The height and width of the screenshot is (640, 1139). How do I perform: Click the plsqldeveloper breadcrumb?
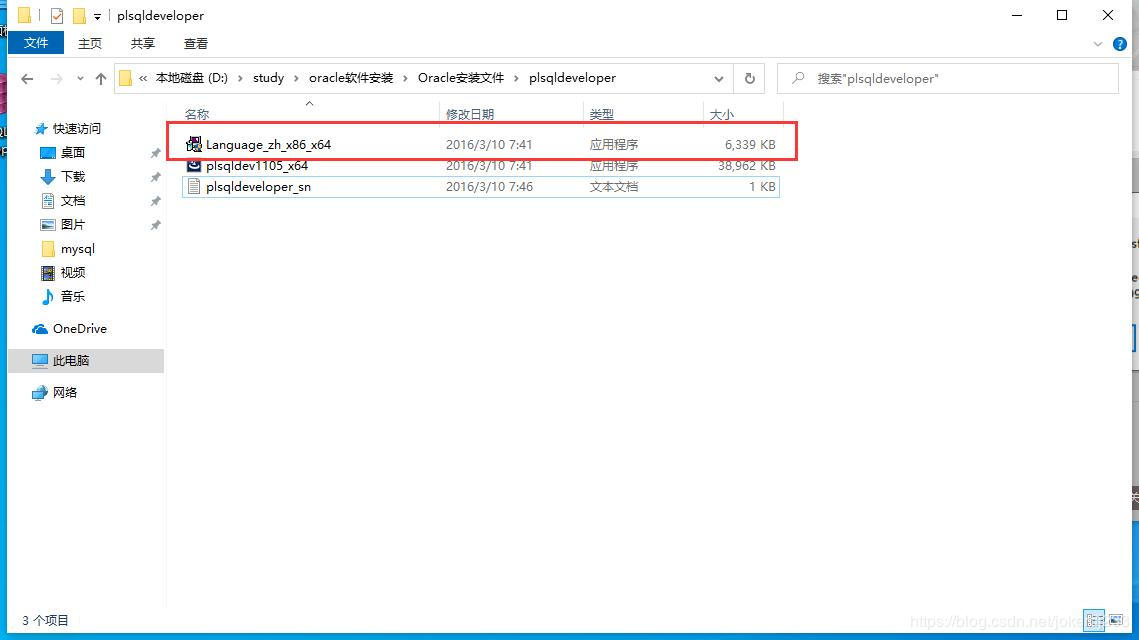572,78
